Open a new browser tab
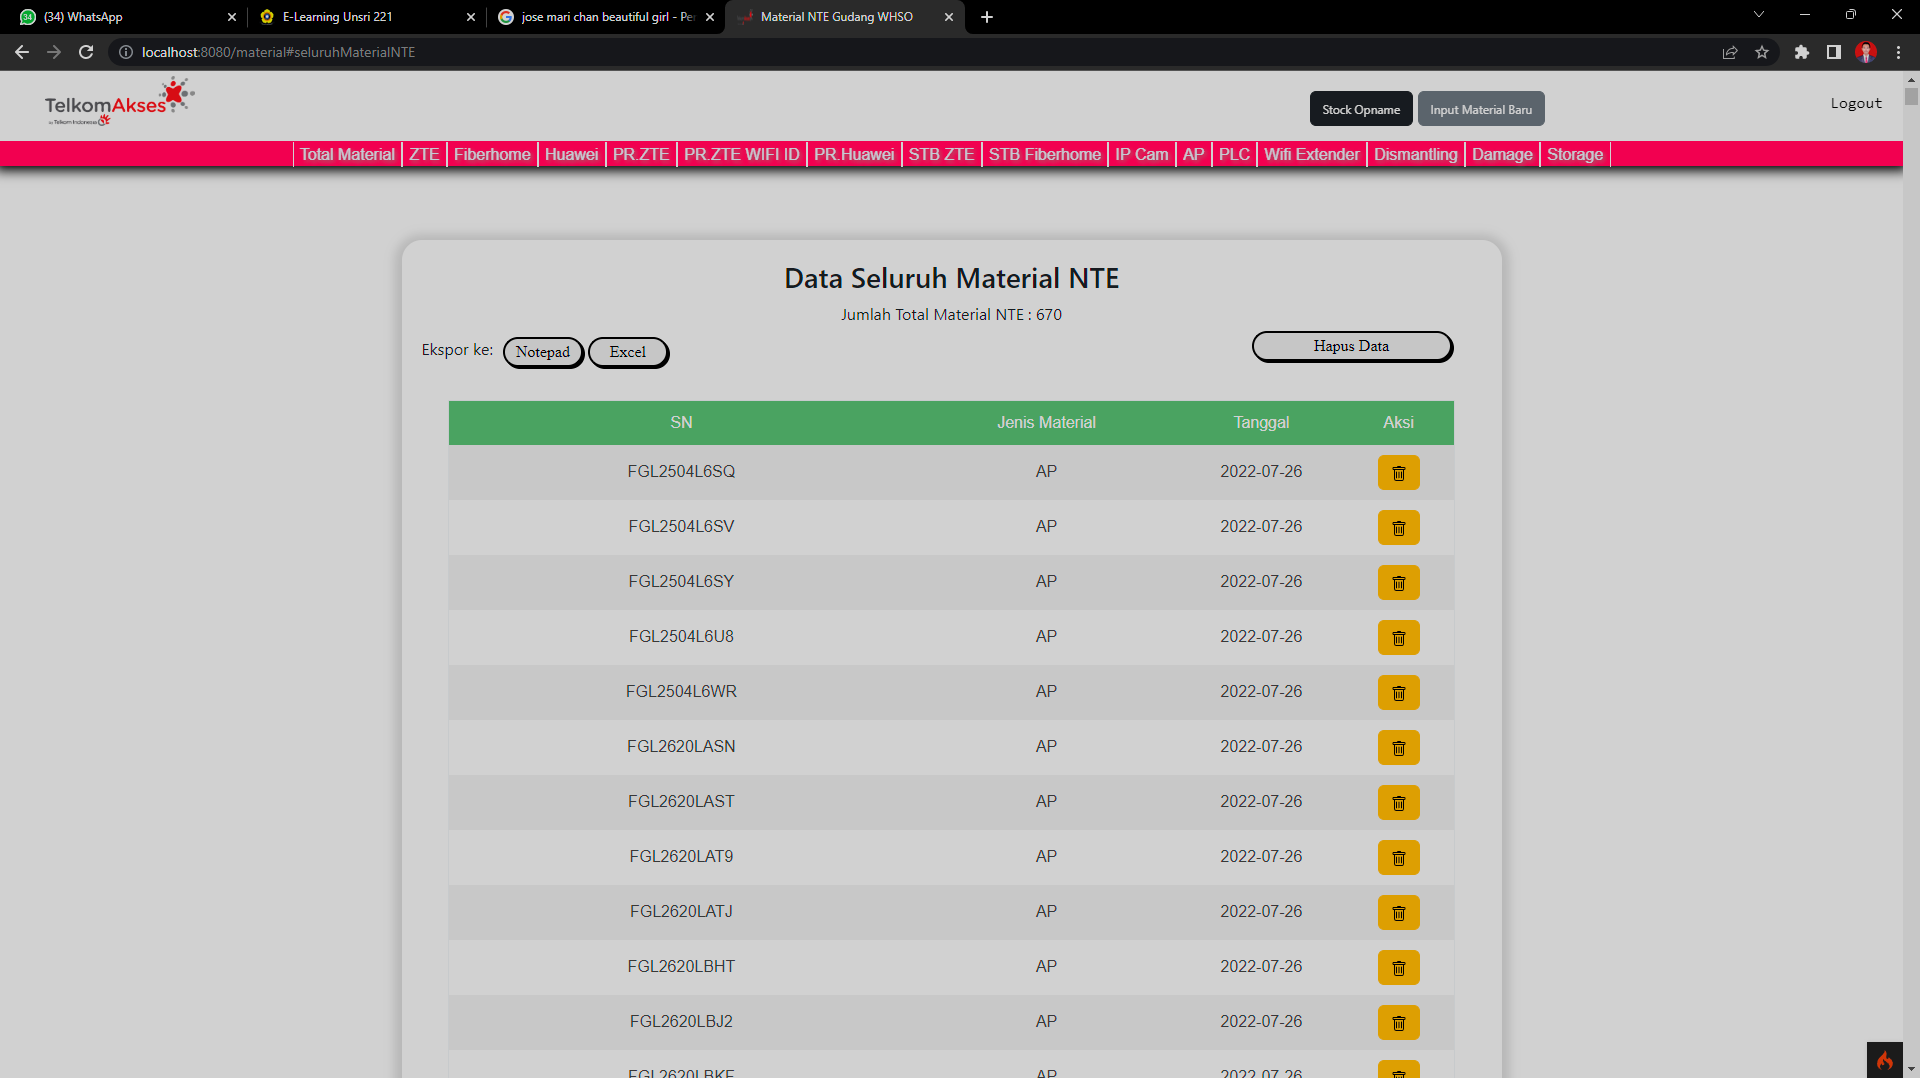1920x1078 pixels. click(987, 17)
